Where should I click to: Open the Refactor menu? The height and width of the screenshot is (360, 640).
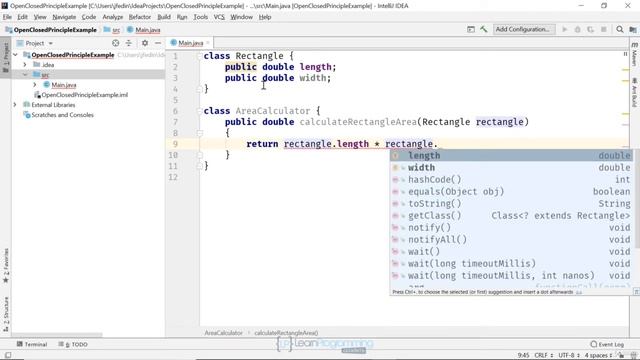(x=140, y=17)
